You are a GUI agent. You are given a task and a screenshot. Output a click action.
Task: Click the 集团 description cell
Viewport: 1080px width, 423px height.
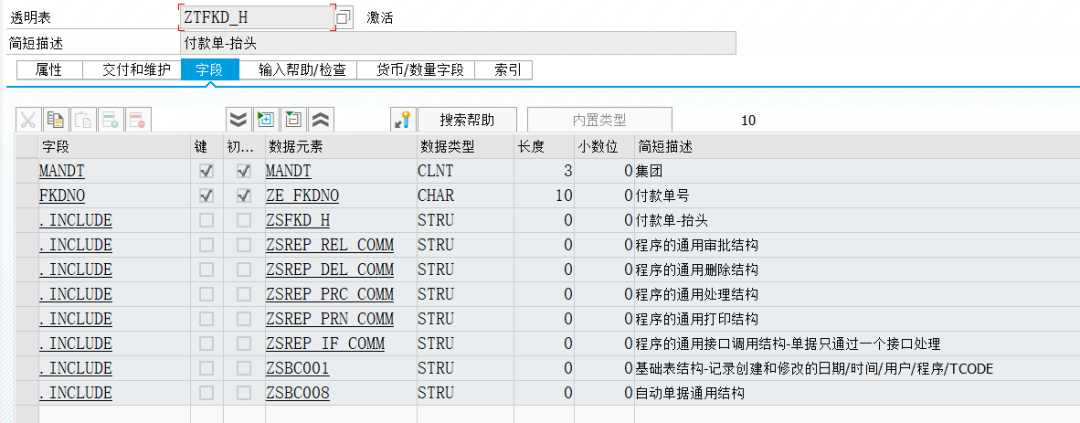857,171
